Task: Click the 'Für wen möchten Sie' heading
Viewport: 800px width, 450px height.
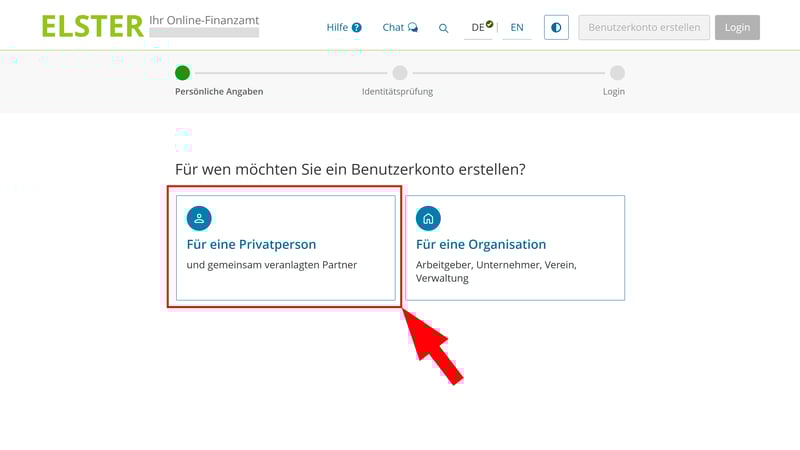Action: (x=350, y=169)
